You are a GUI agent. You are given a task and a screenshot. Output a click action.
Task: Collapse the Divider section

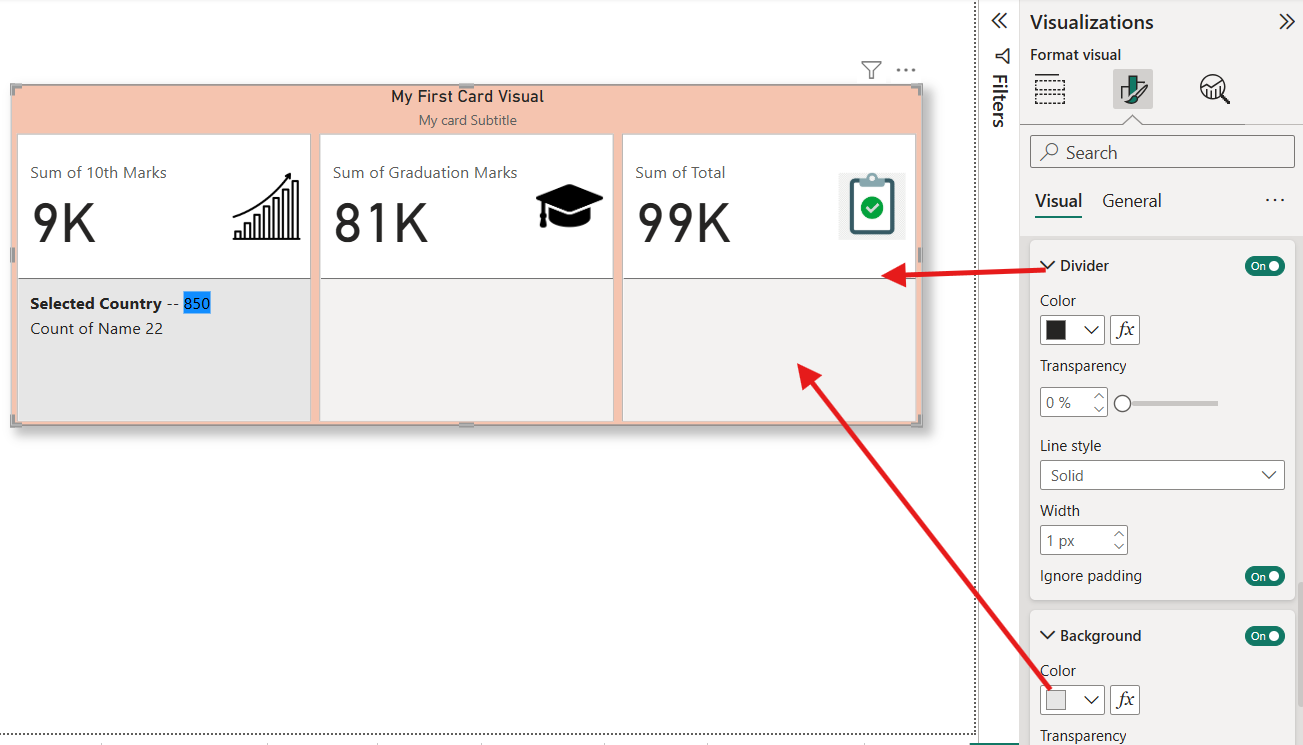[x=1046, y=265]
